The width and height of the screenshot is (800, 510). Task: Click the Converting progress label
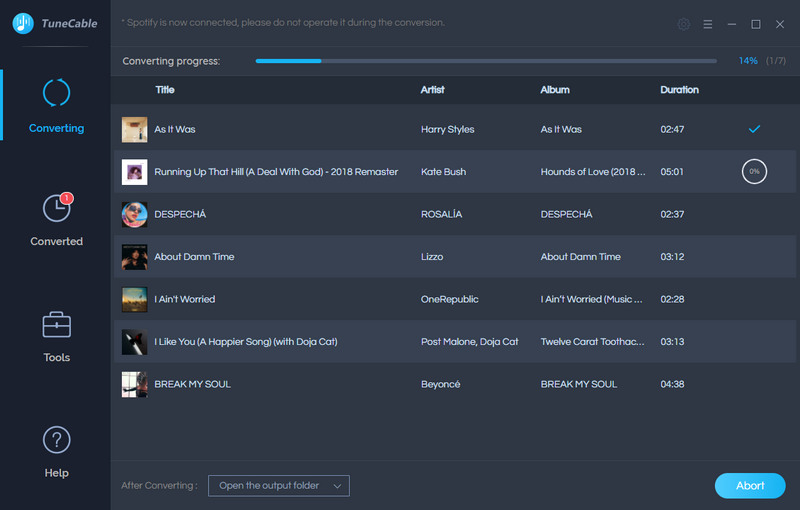pyautogui.click(x=171, y=61)
